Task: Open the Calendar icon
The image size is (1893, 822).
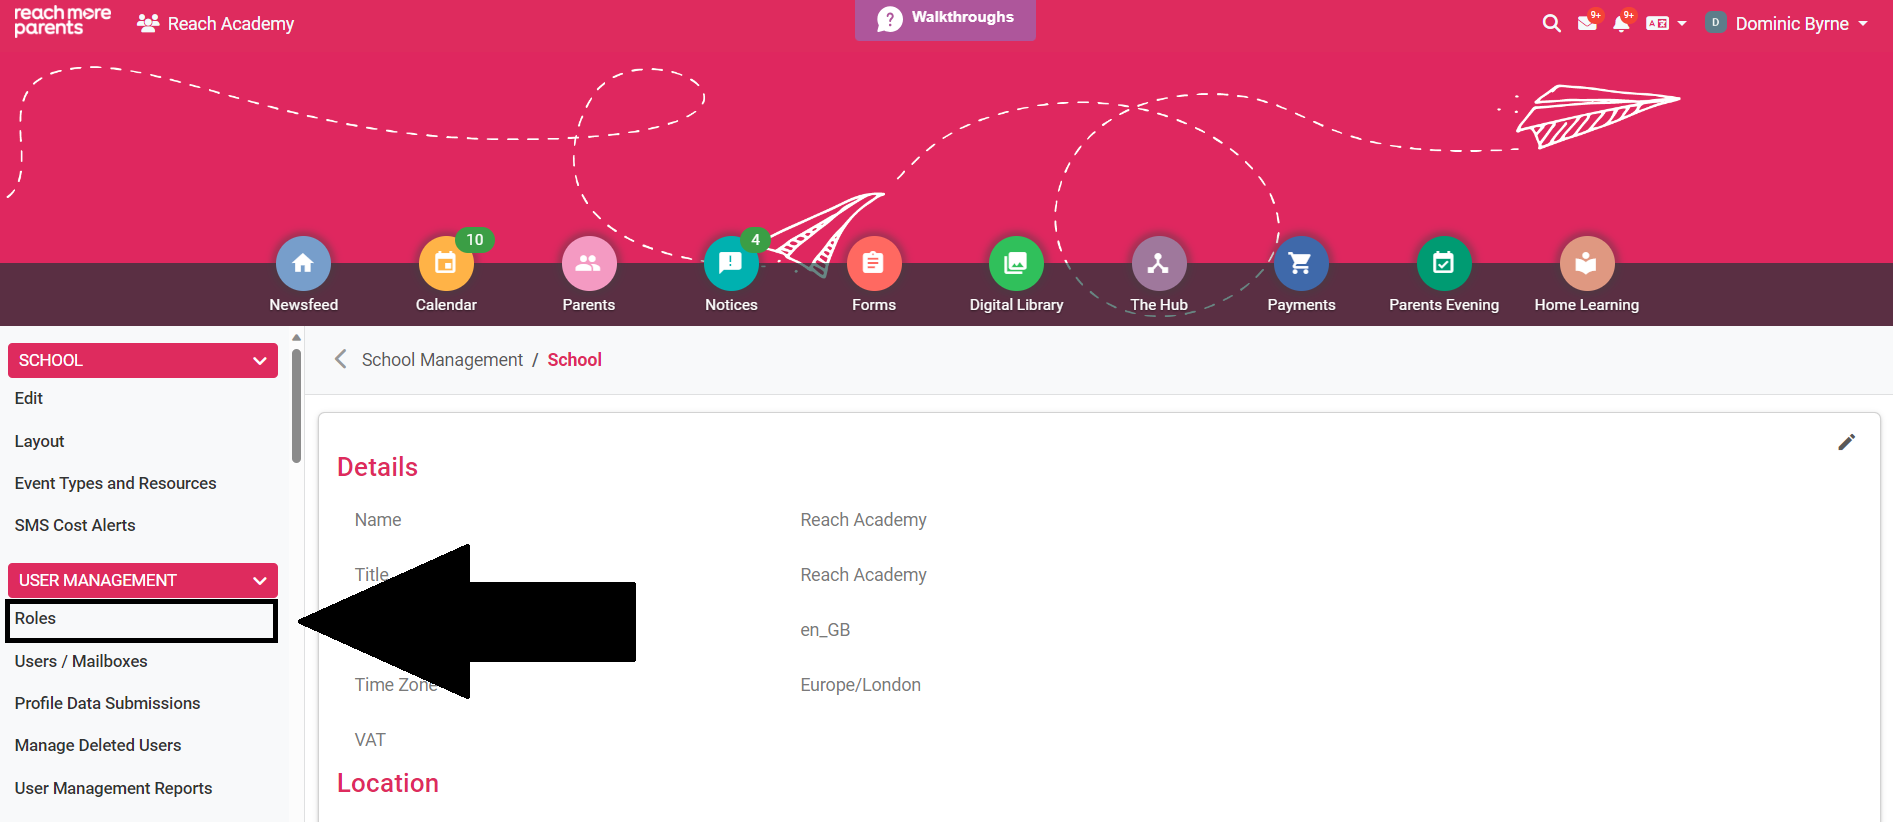Action: point(446,263)
